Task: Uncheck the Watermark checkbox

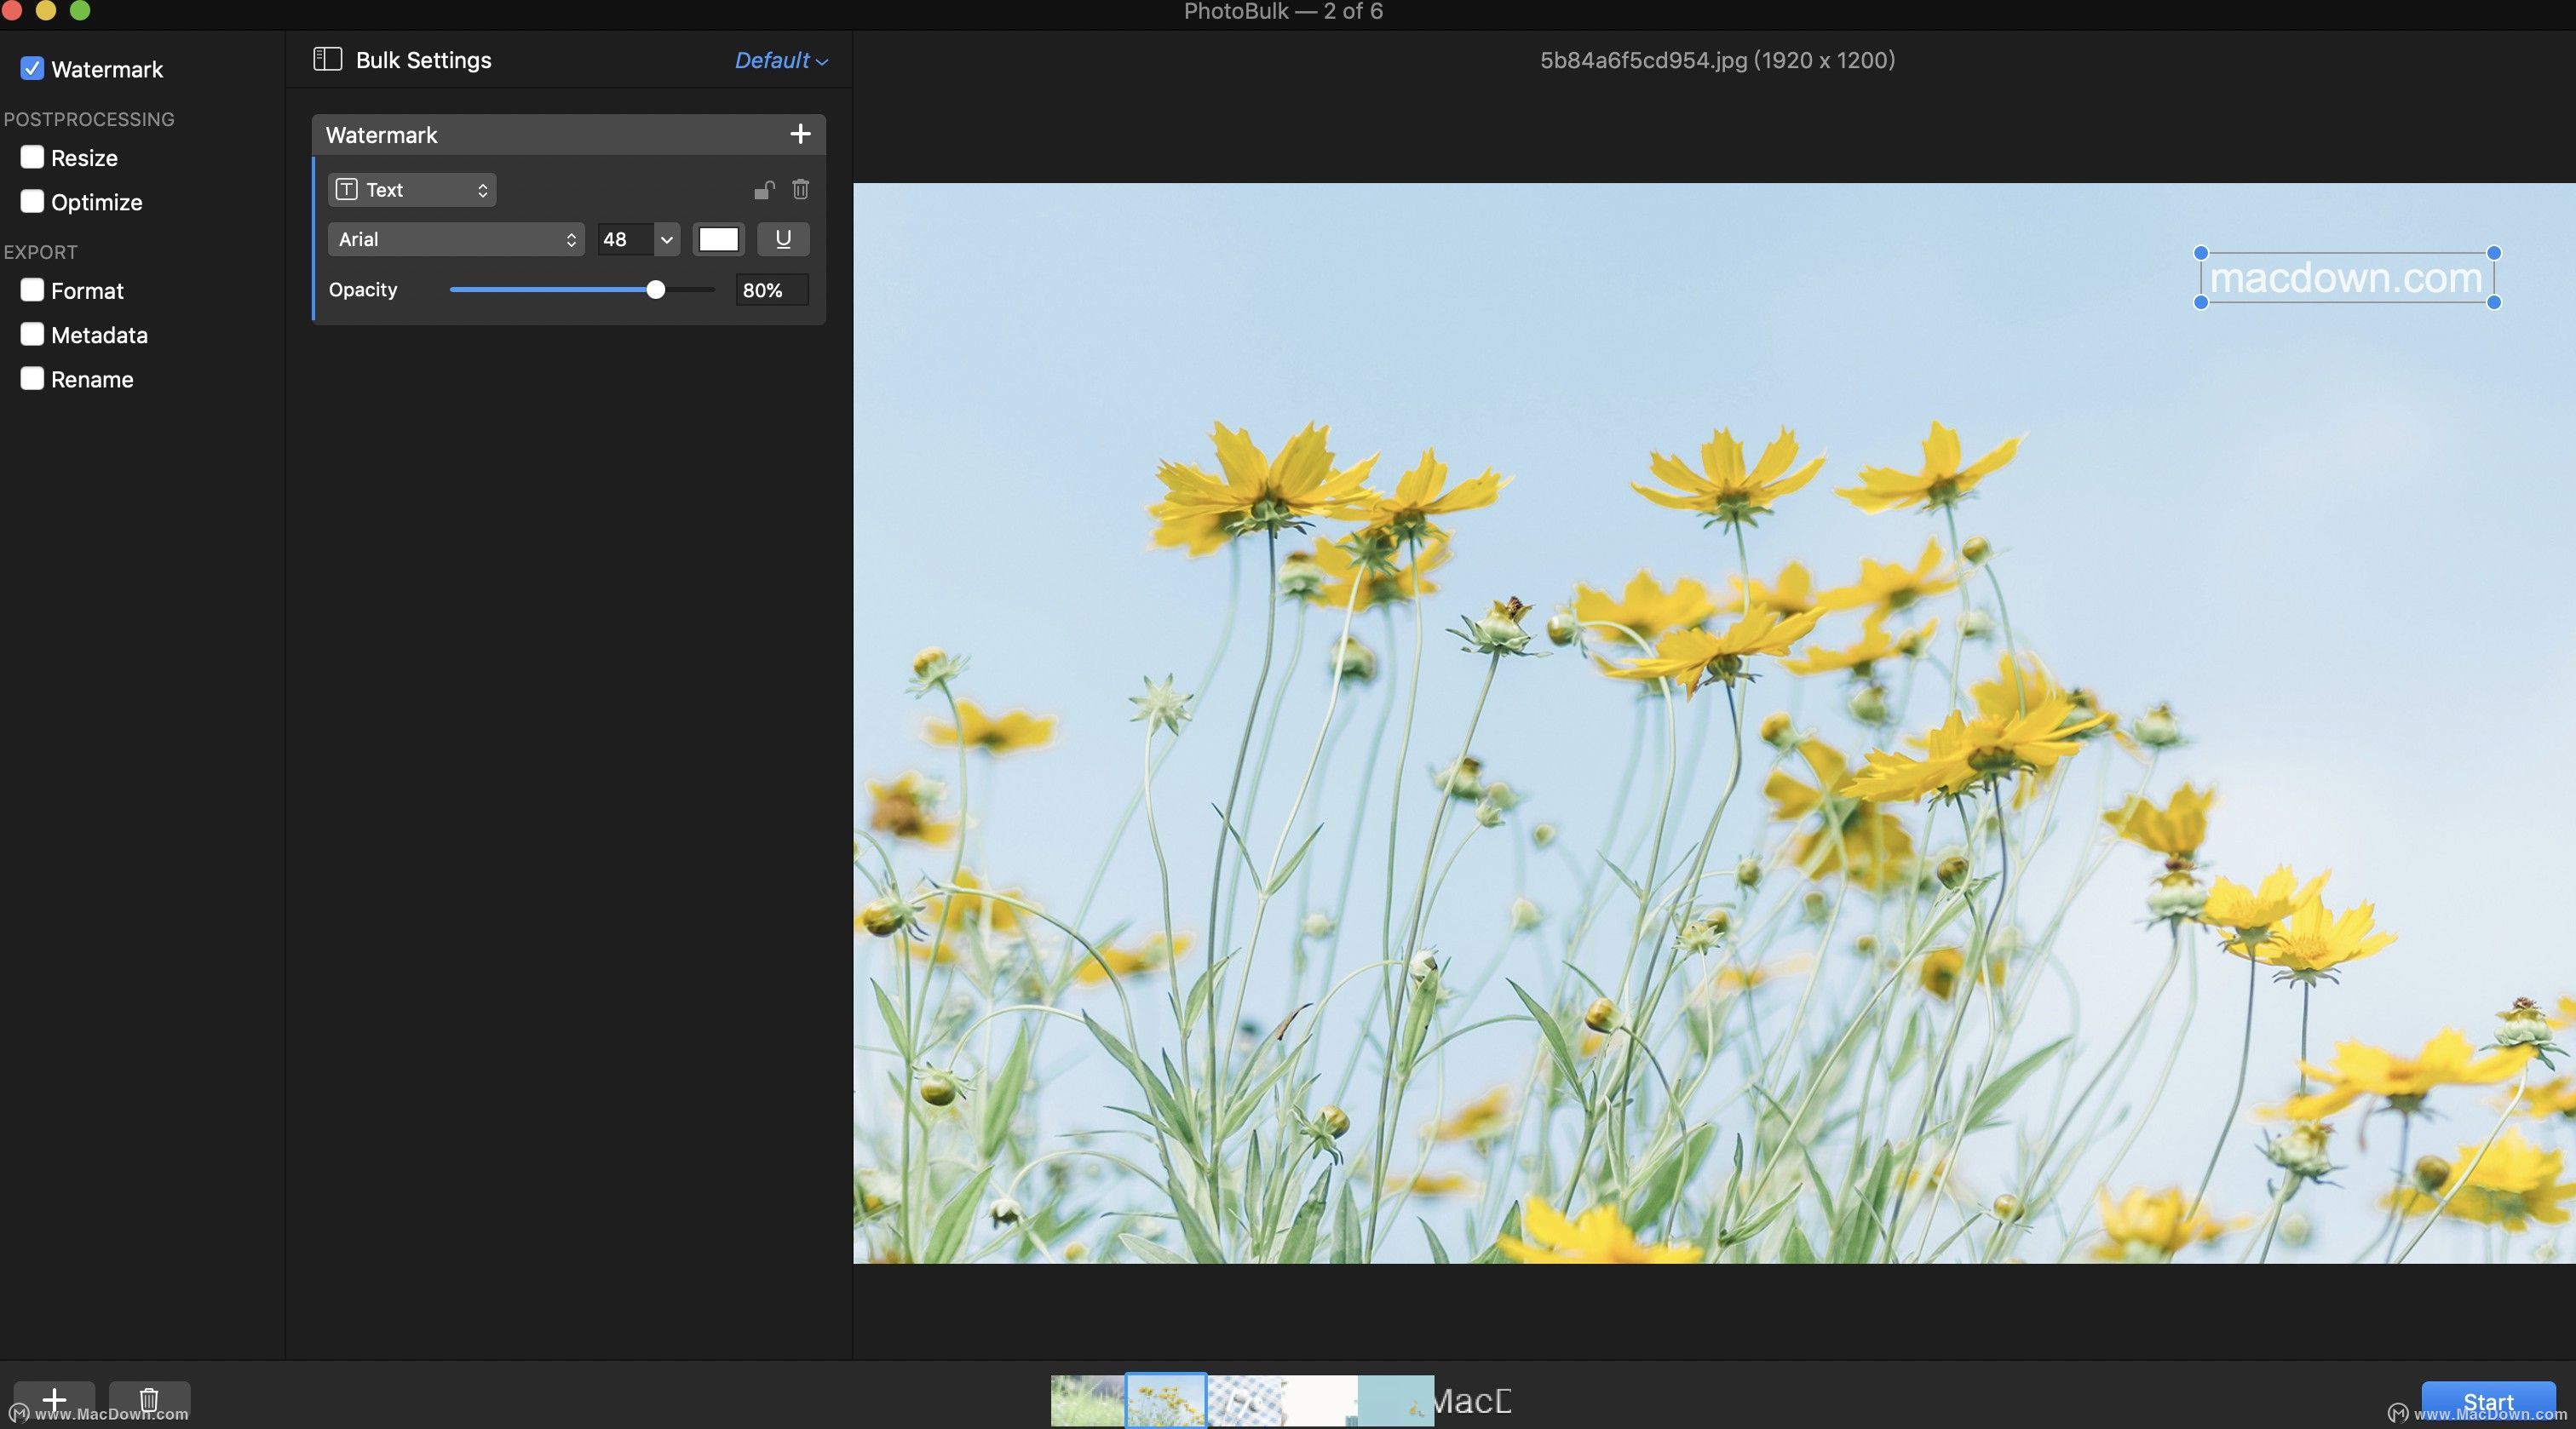Action: [32, 68]
